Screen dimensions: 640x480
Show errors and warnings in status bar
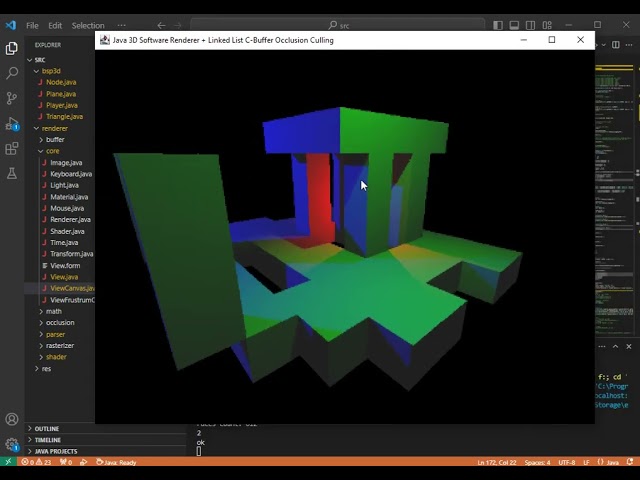coord(37,462)
